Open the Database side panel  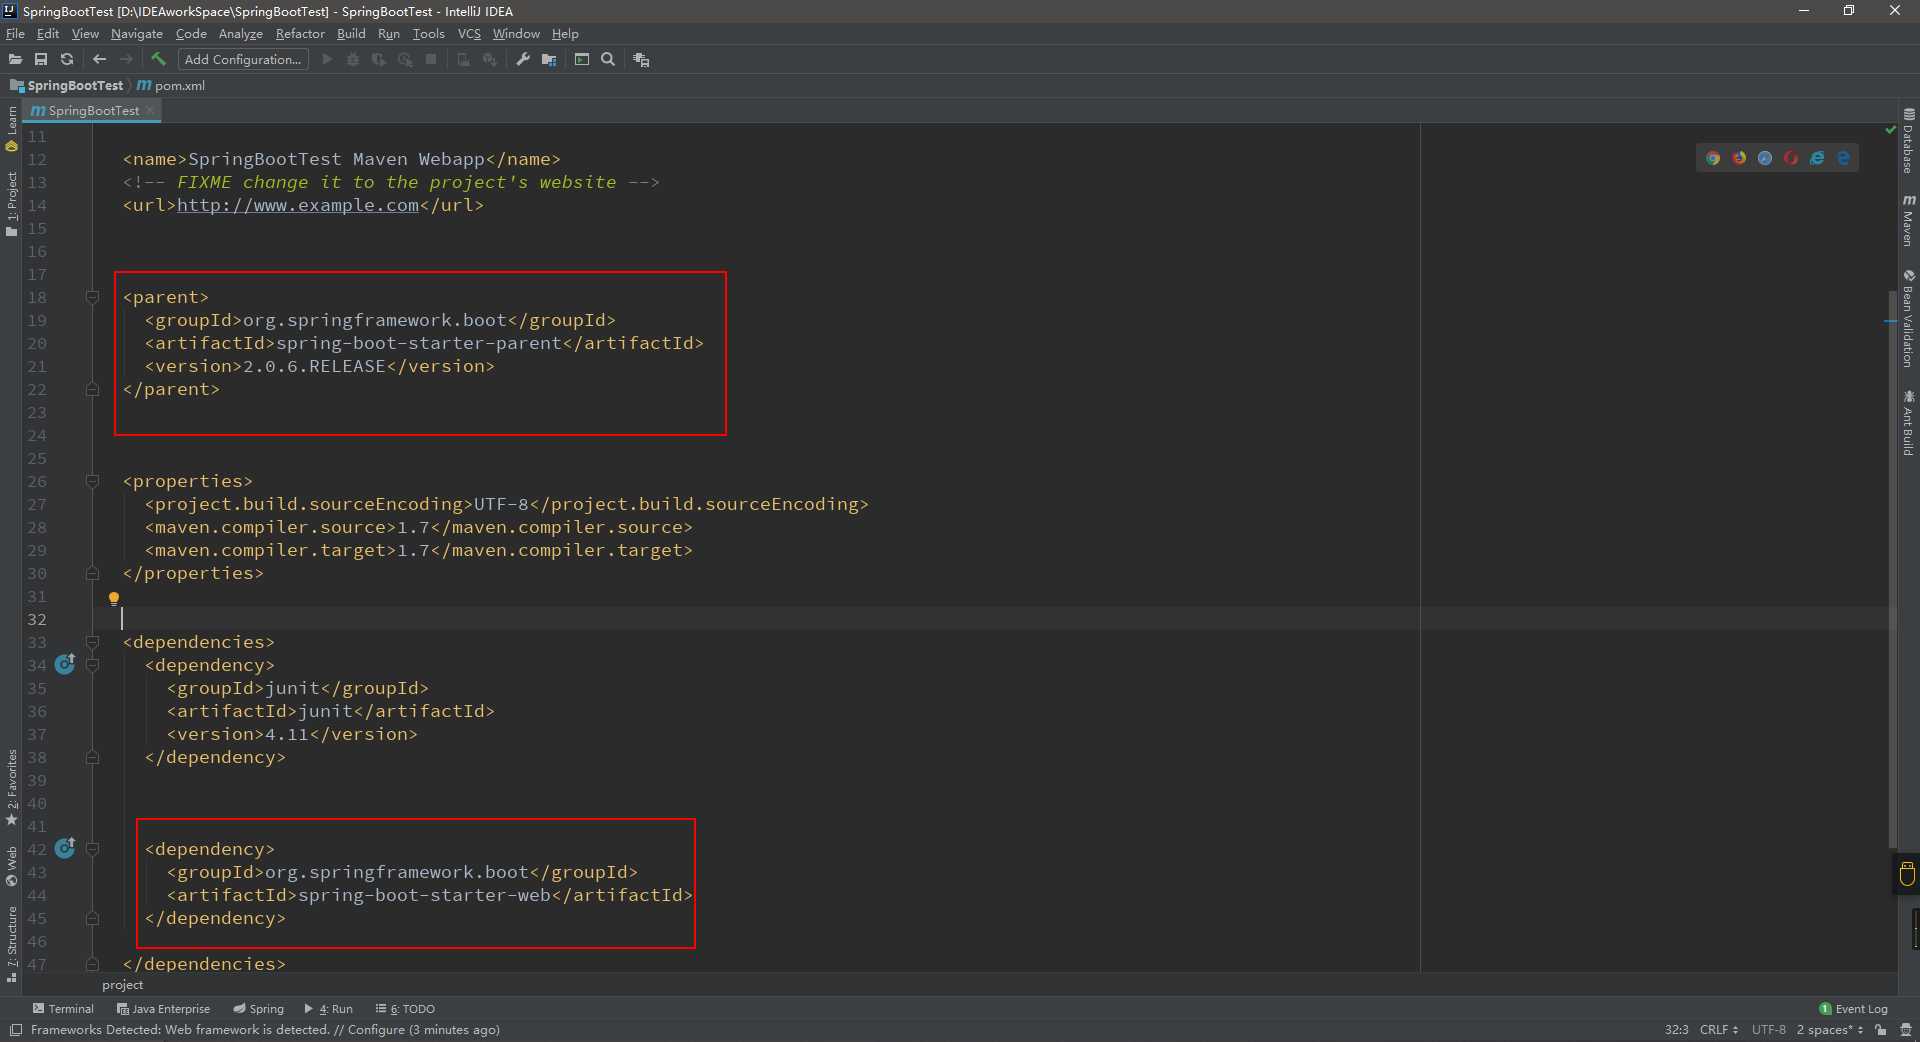(x=1908, y=140)
